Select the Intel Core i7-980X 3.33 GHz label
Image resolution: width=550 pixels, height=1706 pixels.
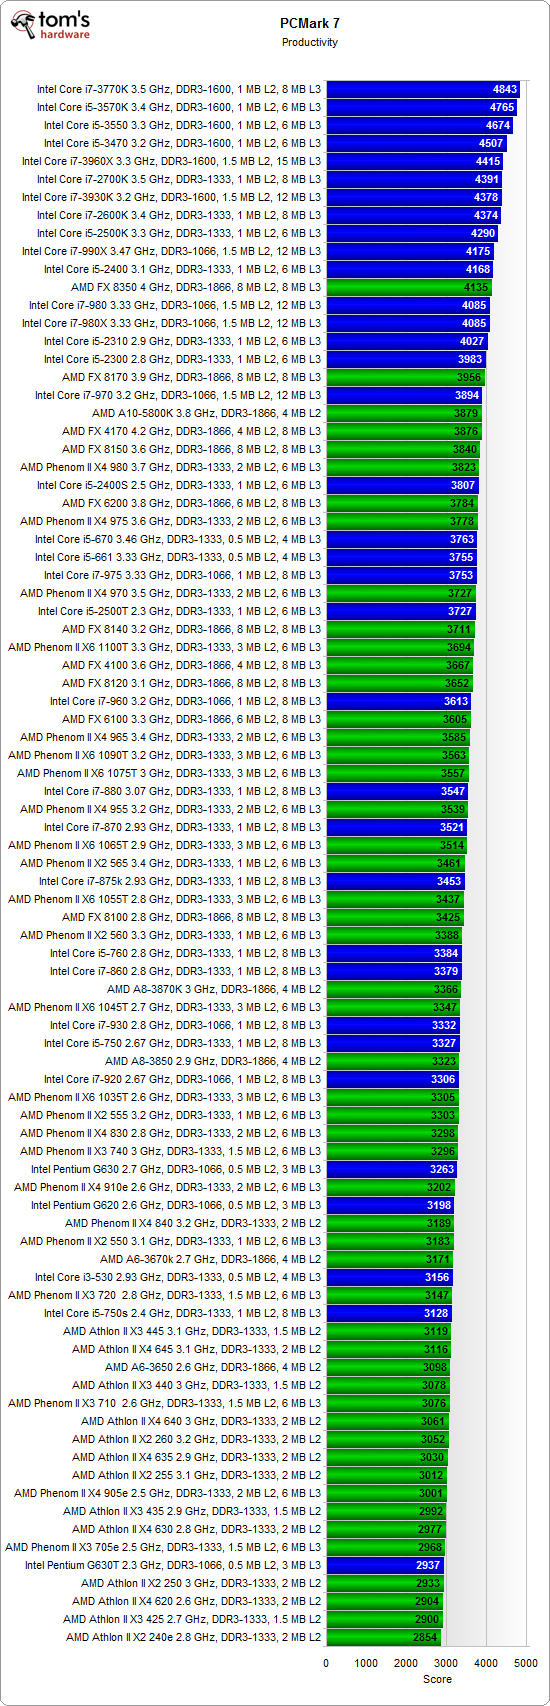pos(172,323)
